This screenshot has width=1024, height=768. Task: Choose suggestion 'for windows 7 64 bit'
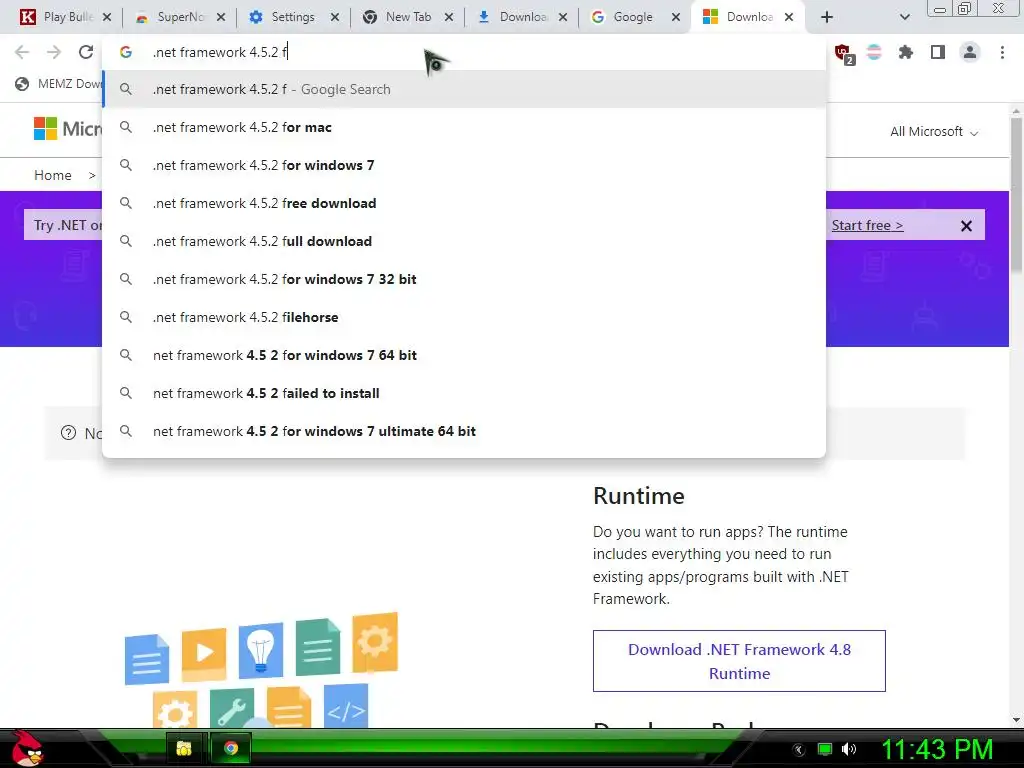coord(464,355)
